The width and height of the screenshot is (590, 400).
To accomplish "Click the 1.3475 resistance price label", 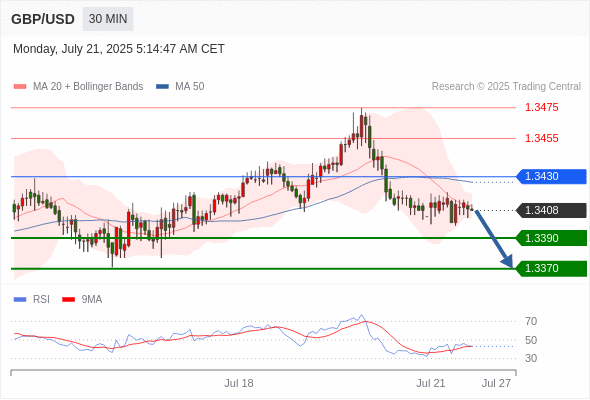I will point(541,107).
